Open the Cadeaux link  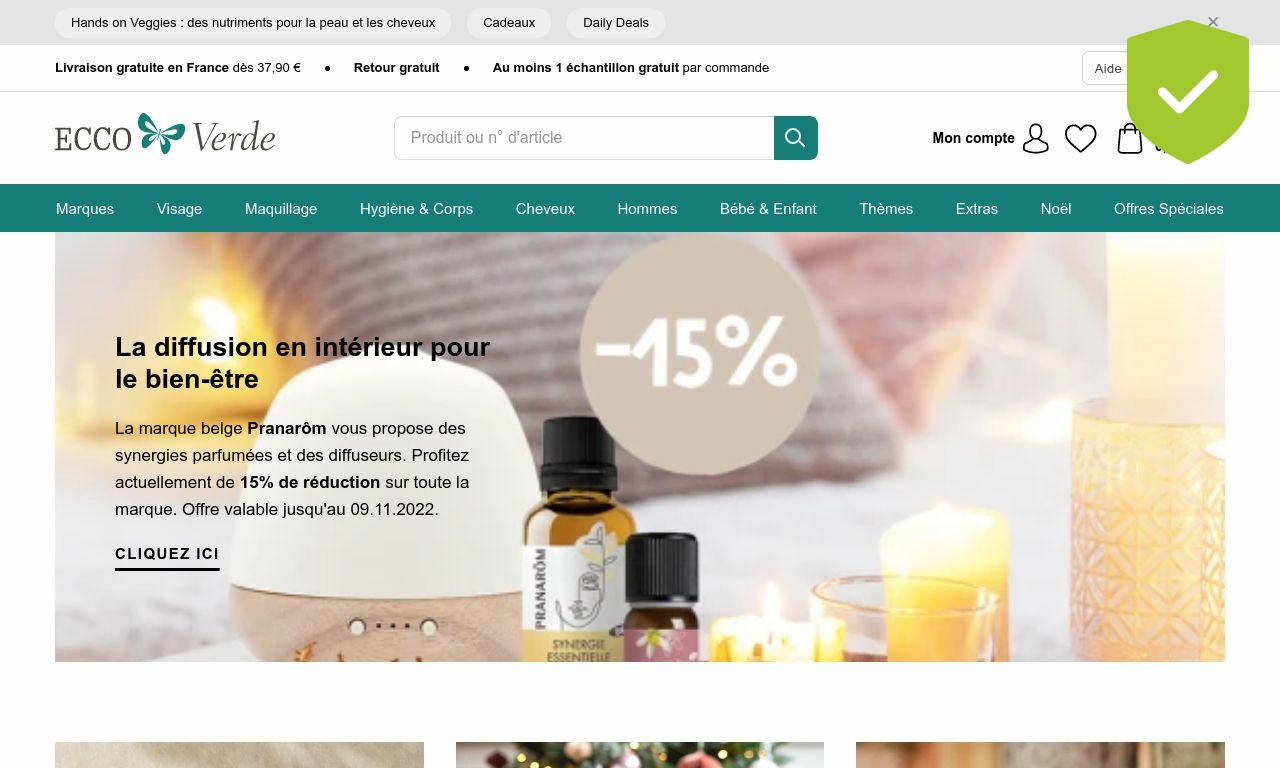(x=509, y=22)
